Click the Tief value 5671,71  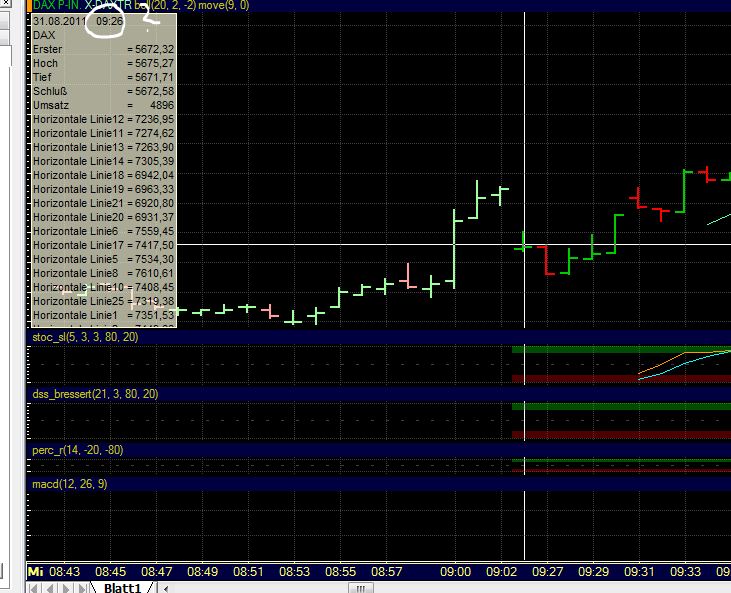[154, 77]
